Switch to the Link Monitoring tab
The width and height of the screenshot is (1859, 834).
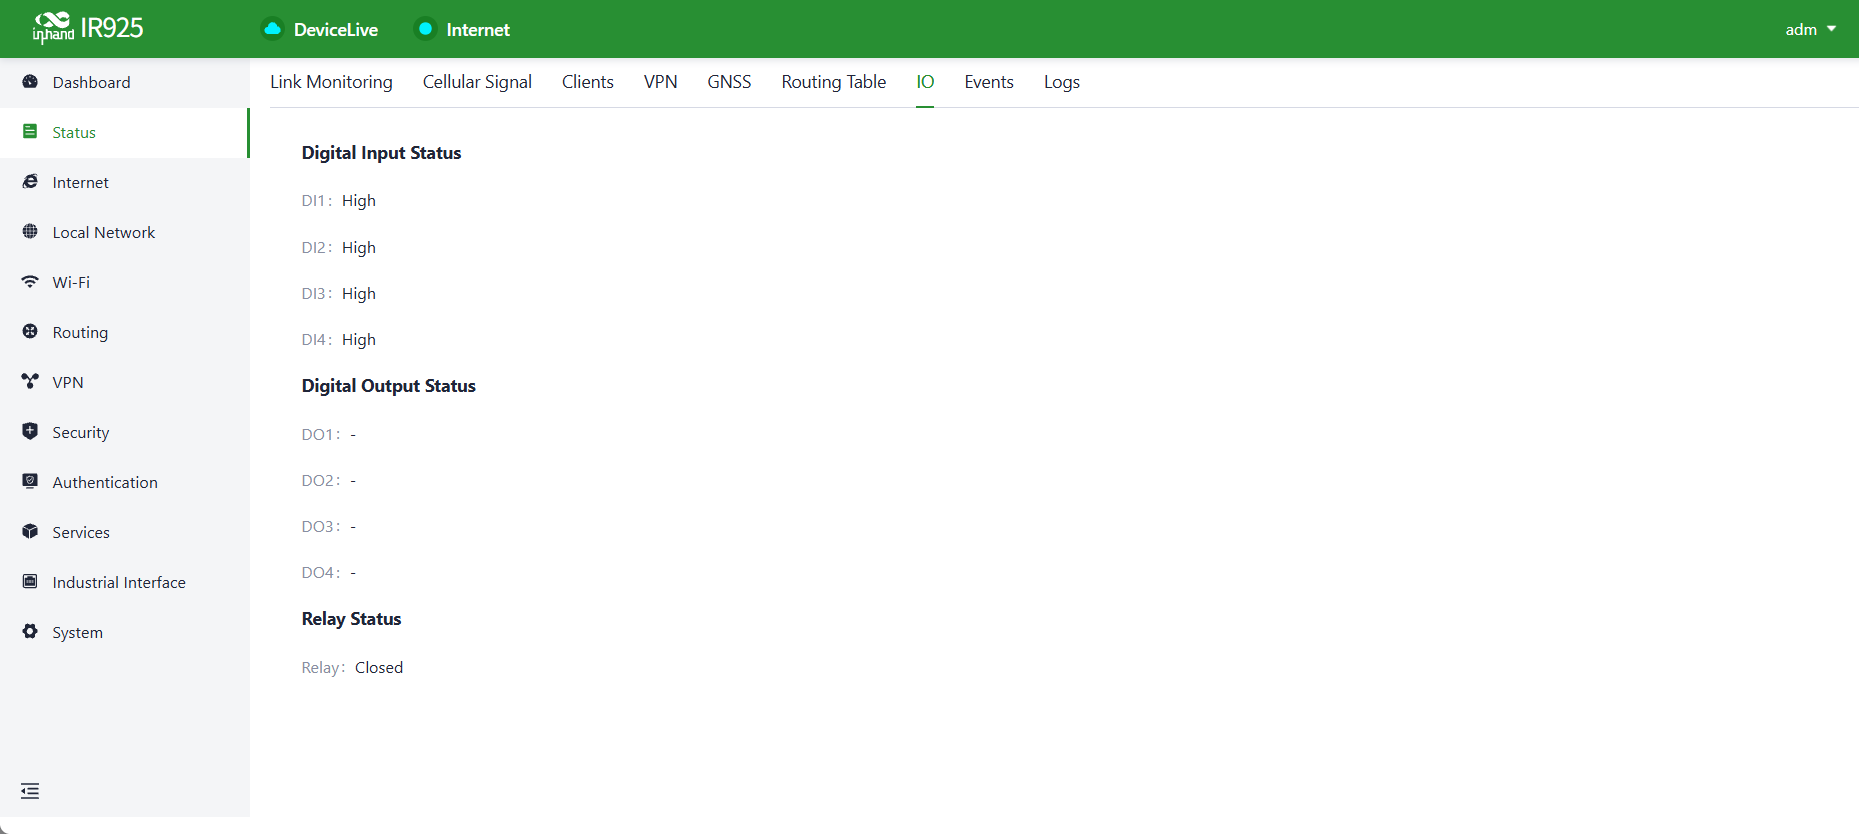[x=331, y=82]
